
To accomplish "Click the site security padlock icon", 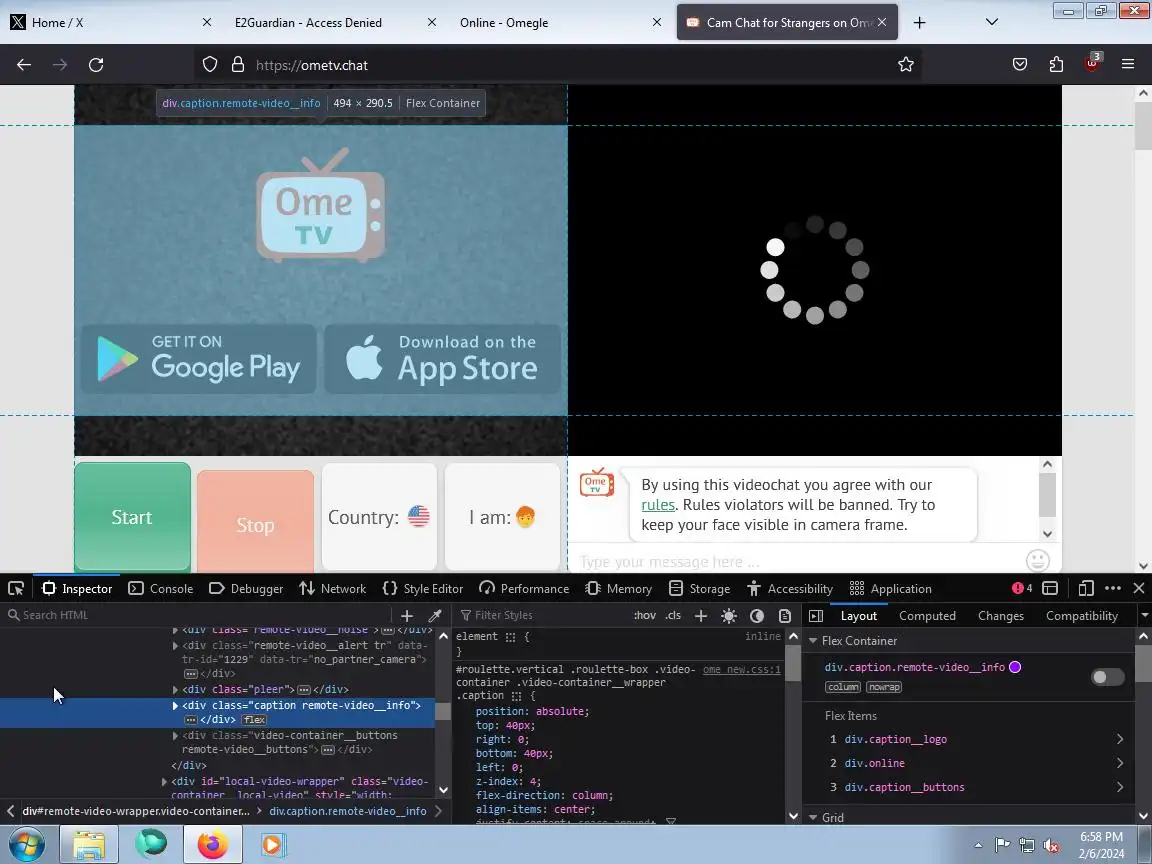I will click(237, 65).
